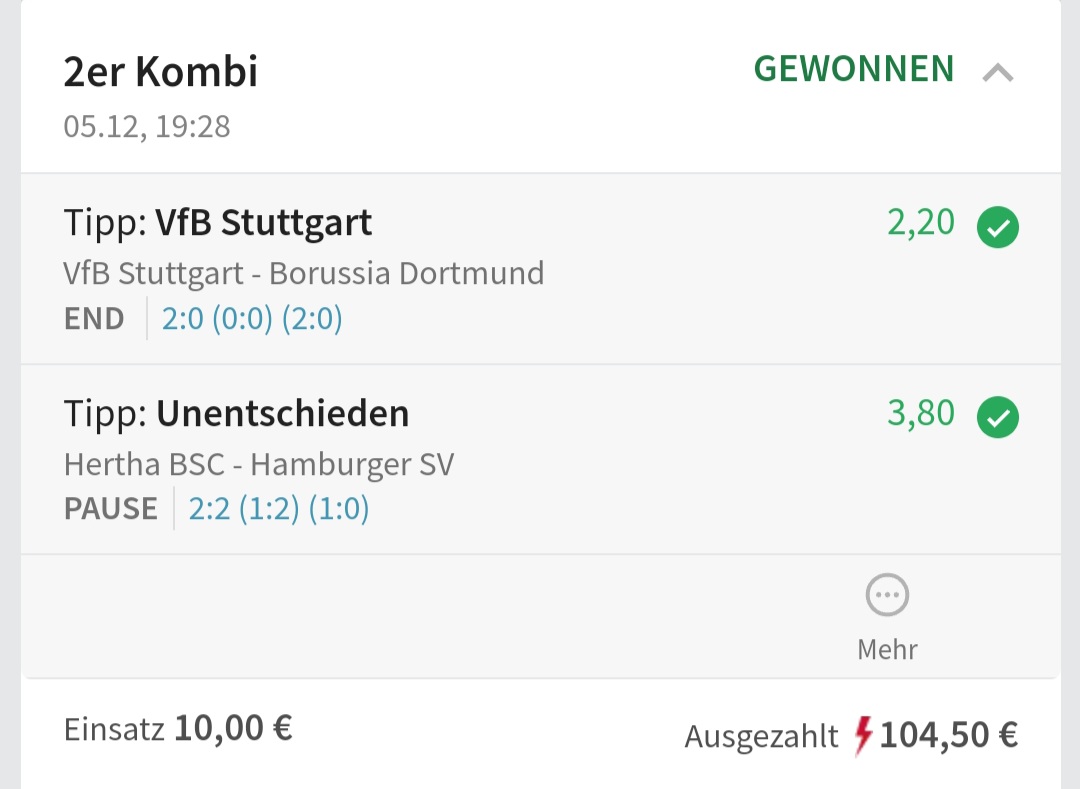Open Hertha BSC - Hamburger SV match

click(258, 464)
